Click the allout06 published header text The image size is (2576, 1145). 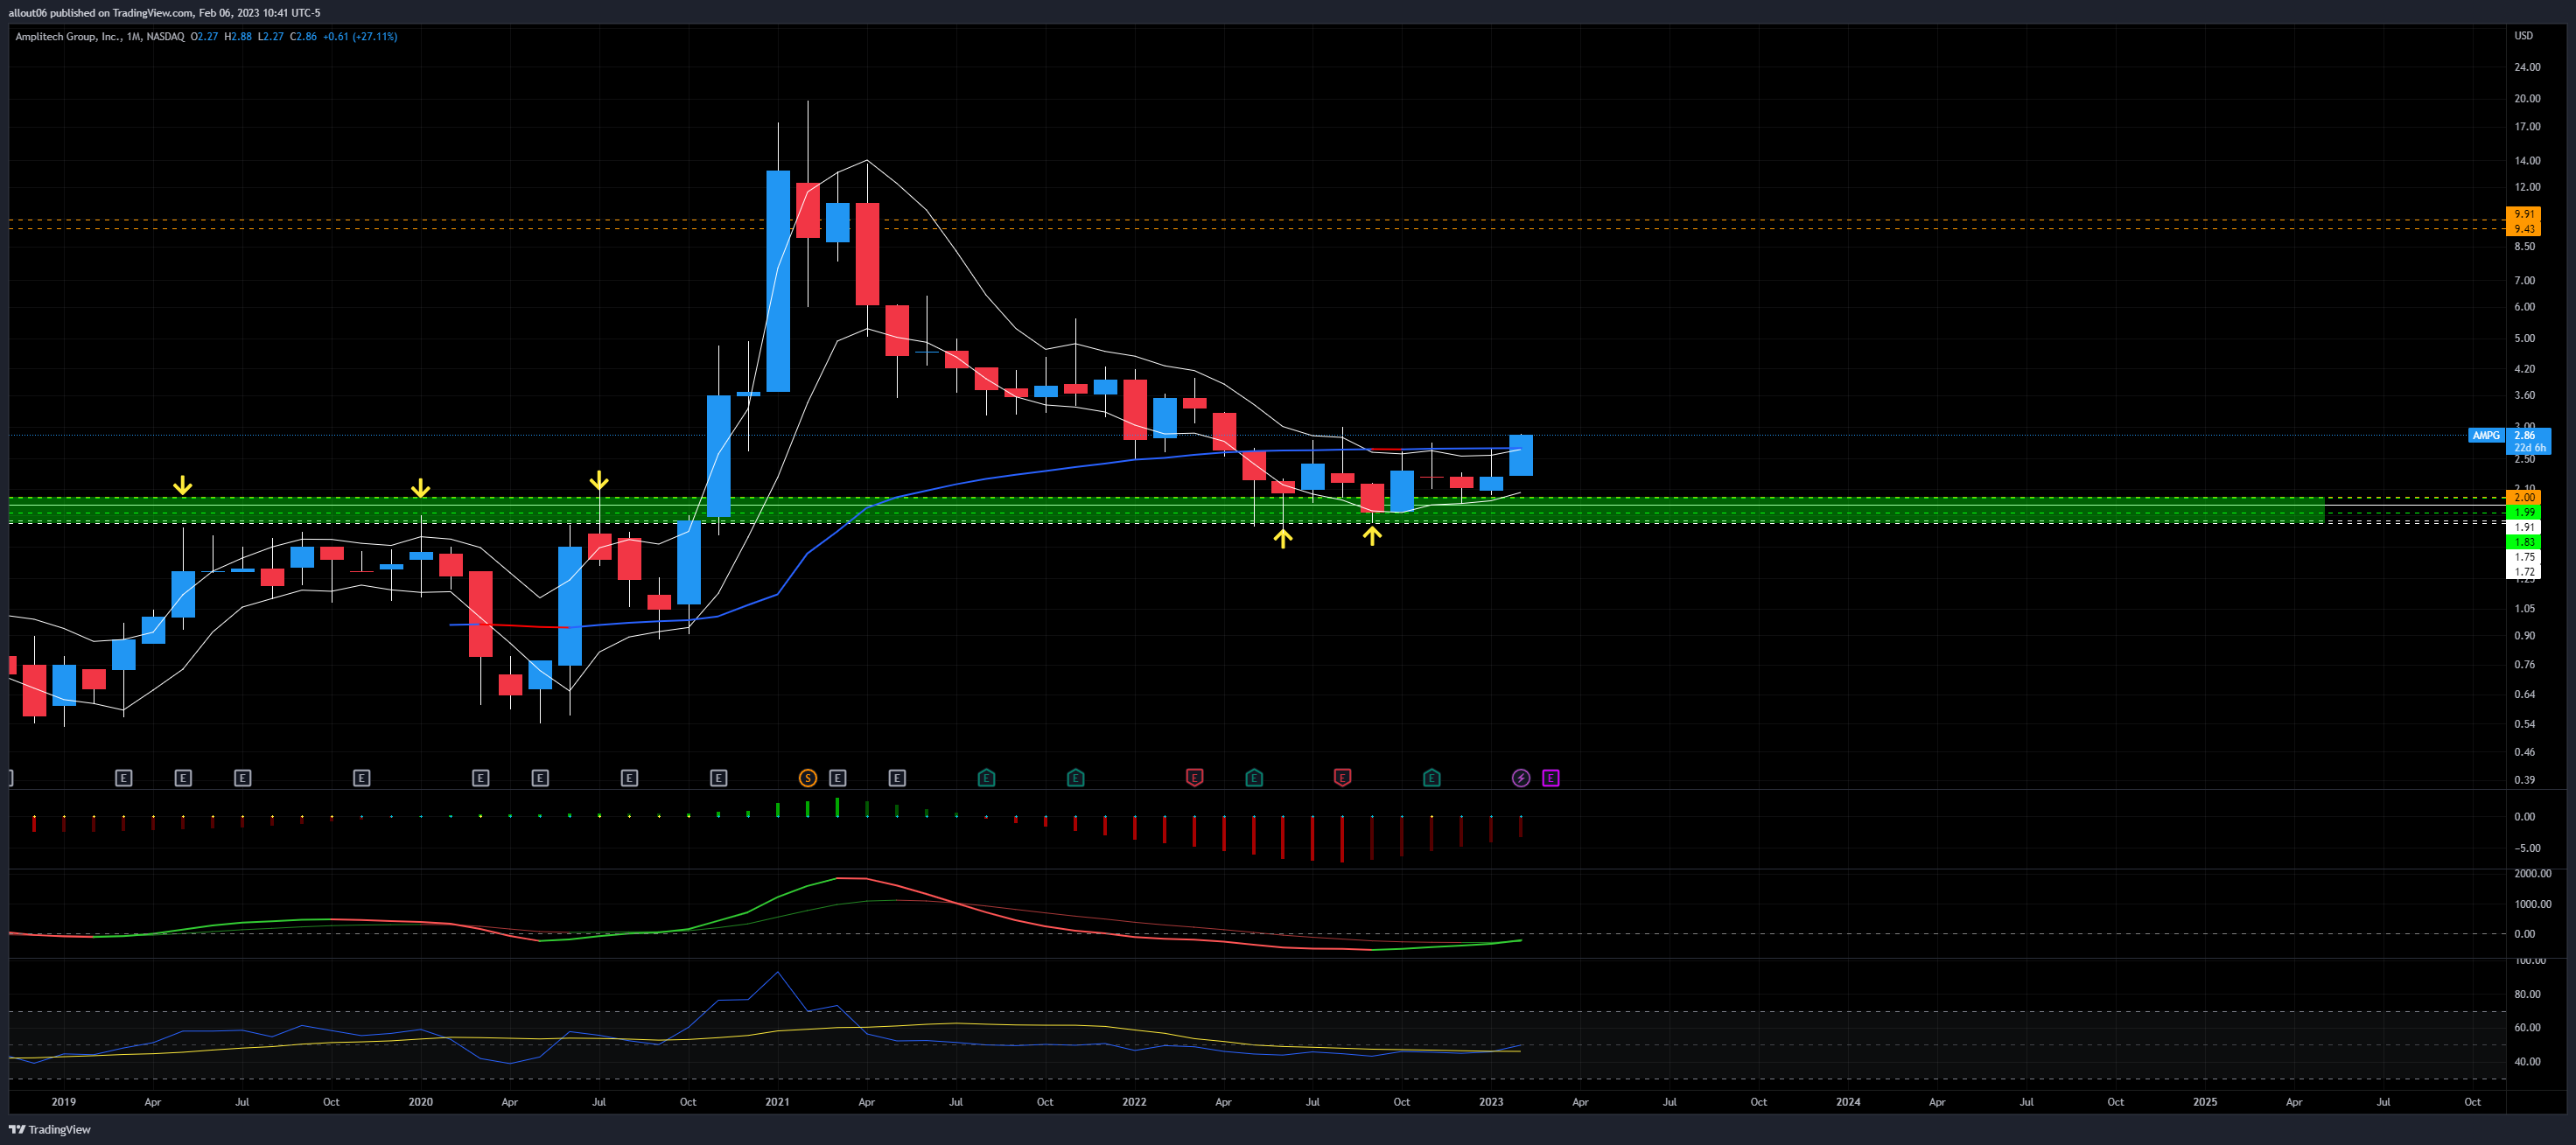(164, 12)
